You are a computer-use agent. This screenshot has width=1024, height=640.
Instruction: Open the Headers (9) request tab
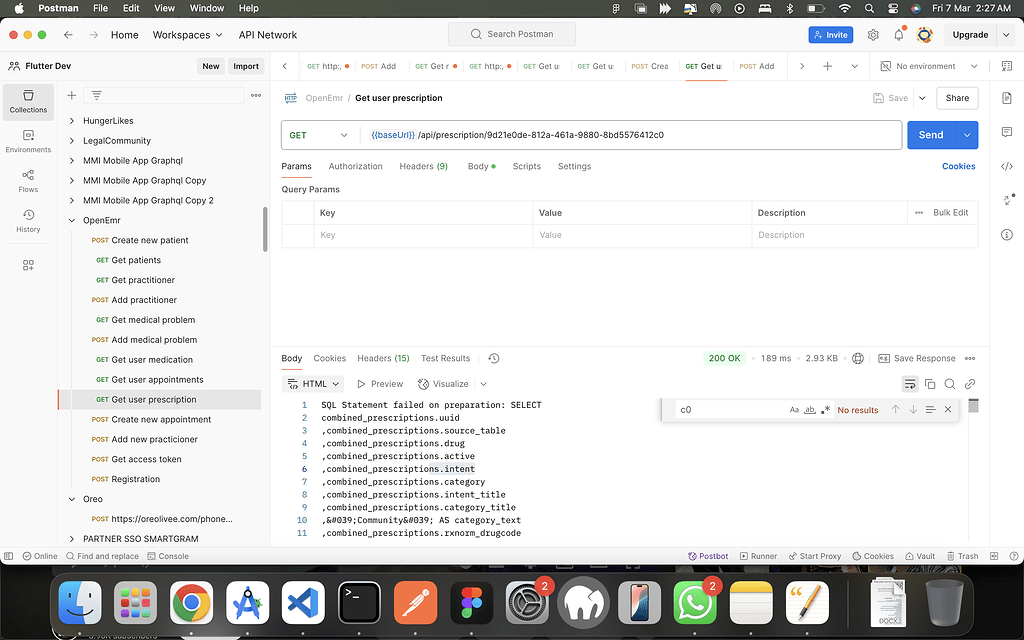pos(423,166)
